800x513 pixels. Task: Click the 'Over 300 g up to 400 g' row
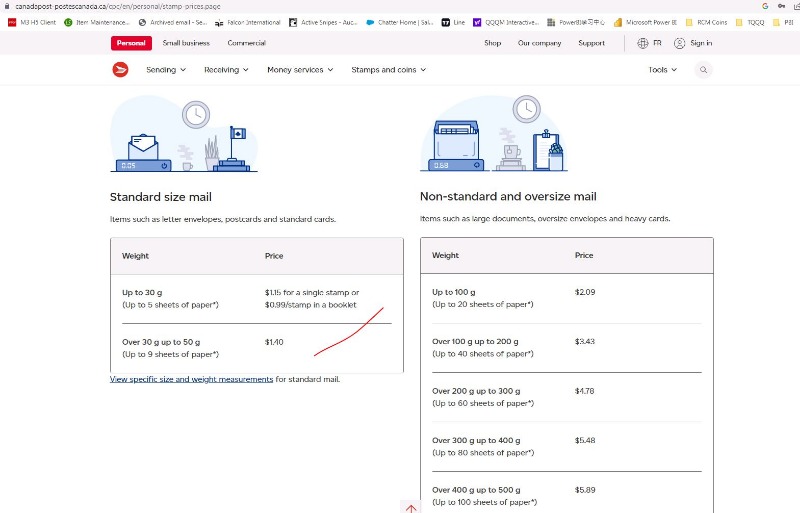567,447
